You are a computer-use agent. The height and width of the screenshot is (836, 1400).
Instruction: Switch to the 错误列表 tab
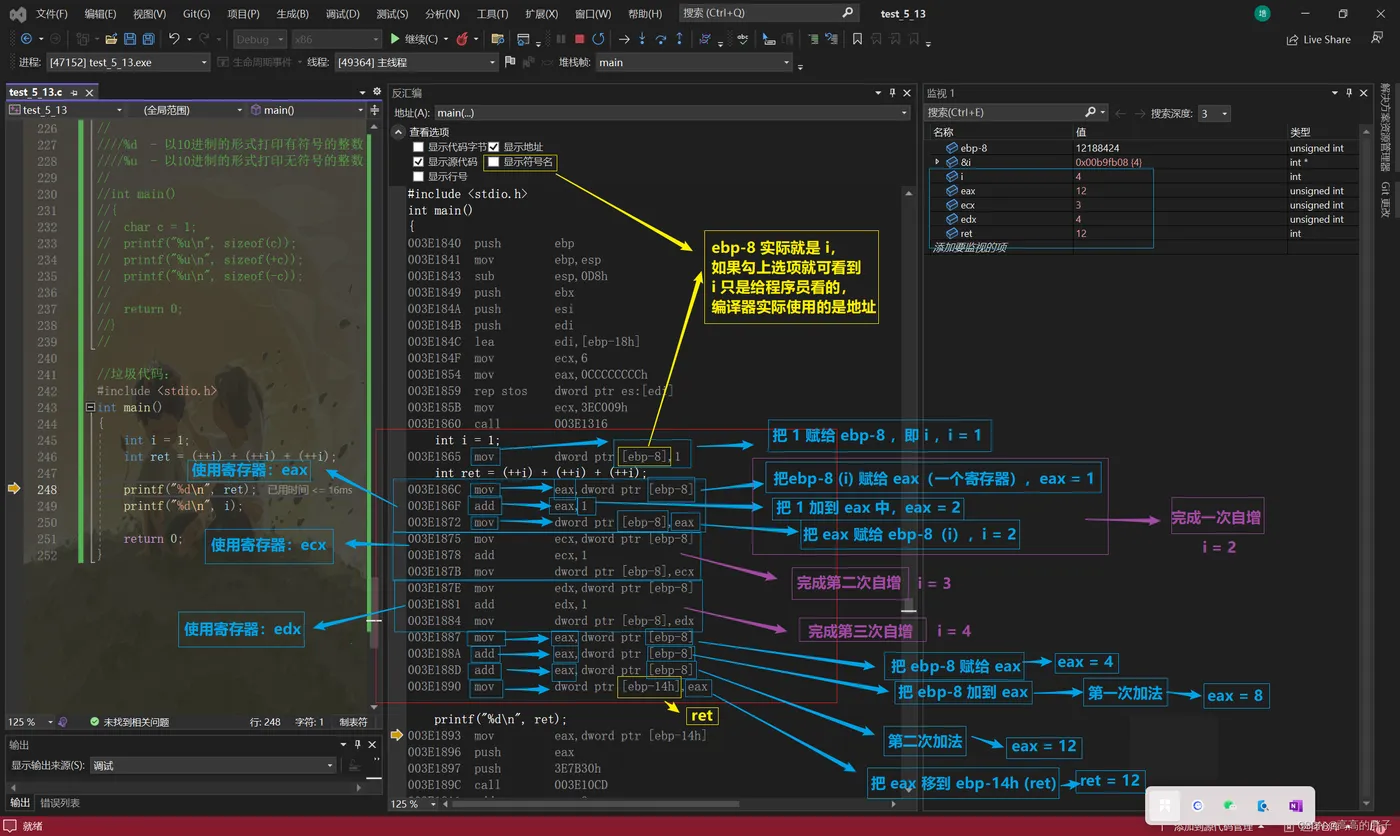pyautogui.click(x=59, y=803)
